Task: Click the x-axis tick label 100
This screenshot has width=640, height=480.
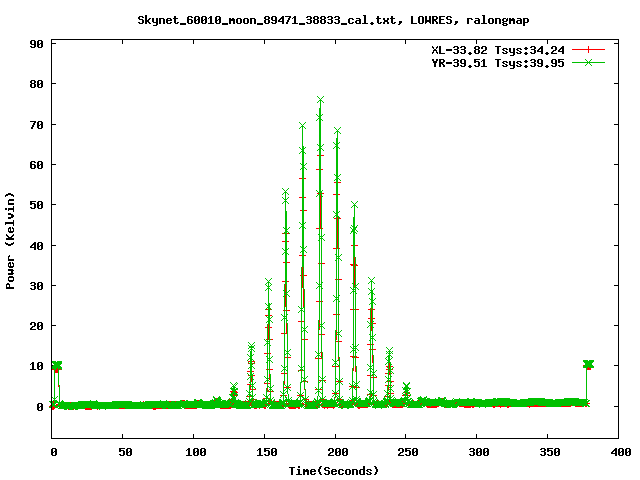Action: tap(196, 452)
